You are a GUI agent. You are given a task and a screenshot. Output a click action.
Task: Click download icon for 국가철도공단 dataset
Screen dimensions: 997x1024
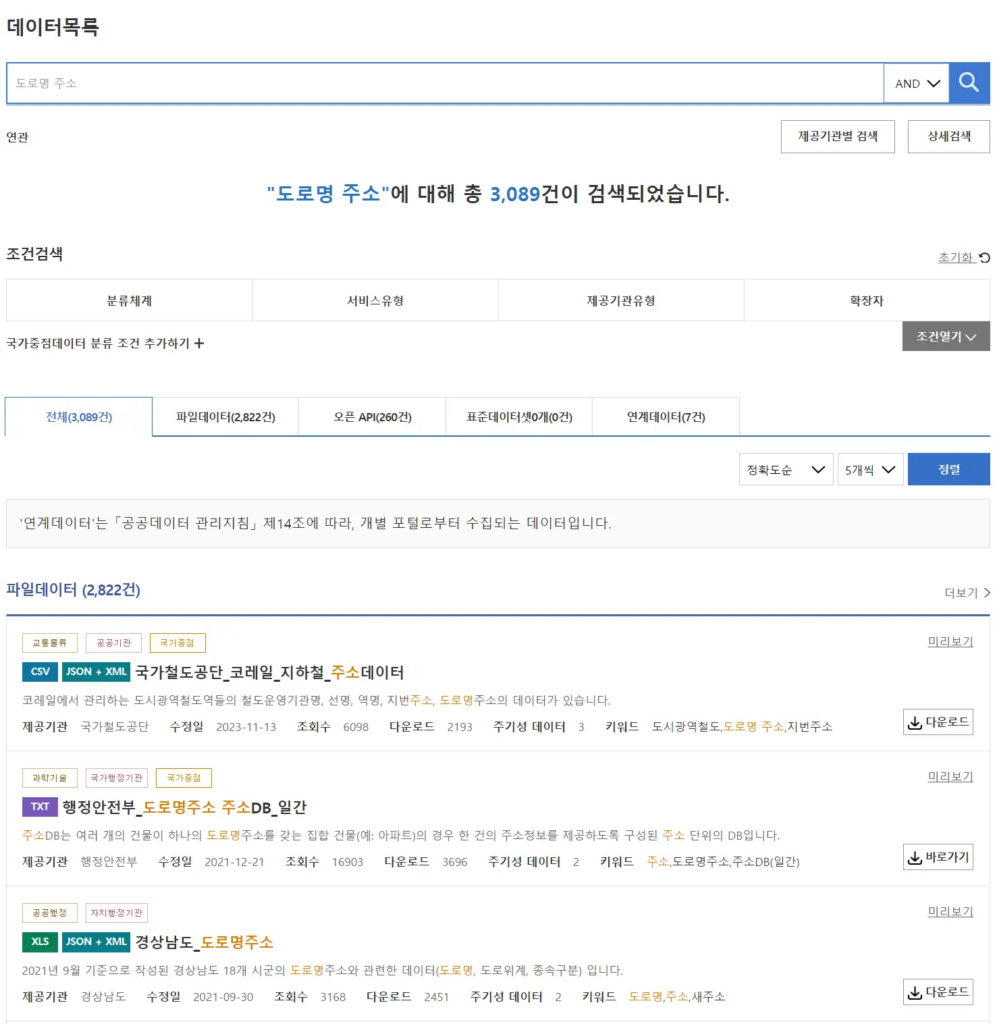tap(915, 722)
